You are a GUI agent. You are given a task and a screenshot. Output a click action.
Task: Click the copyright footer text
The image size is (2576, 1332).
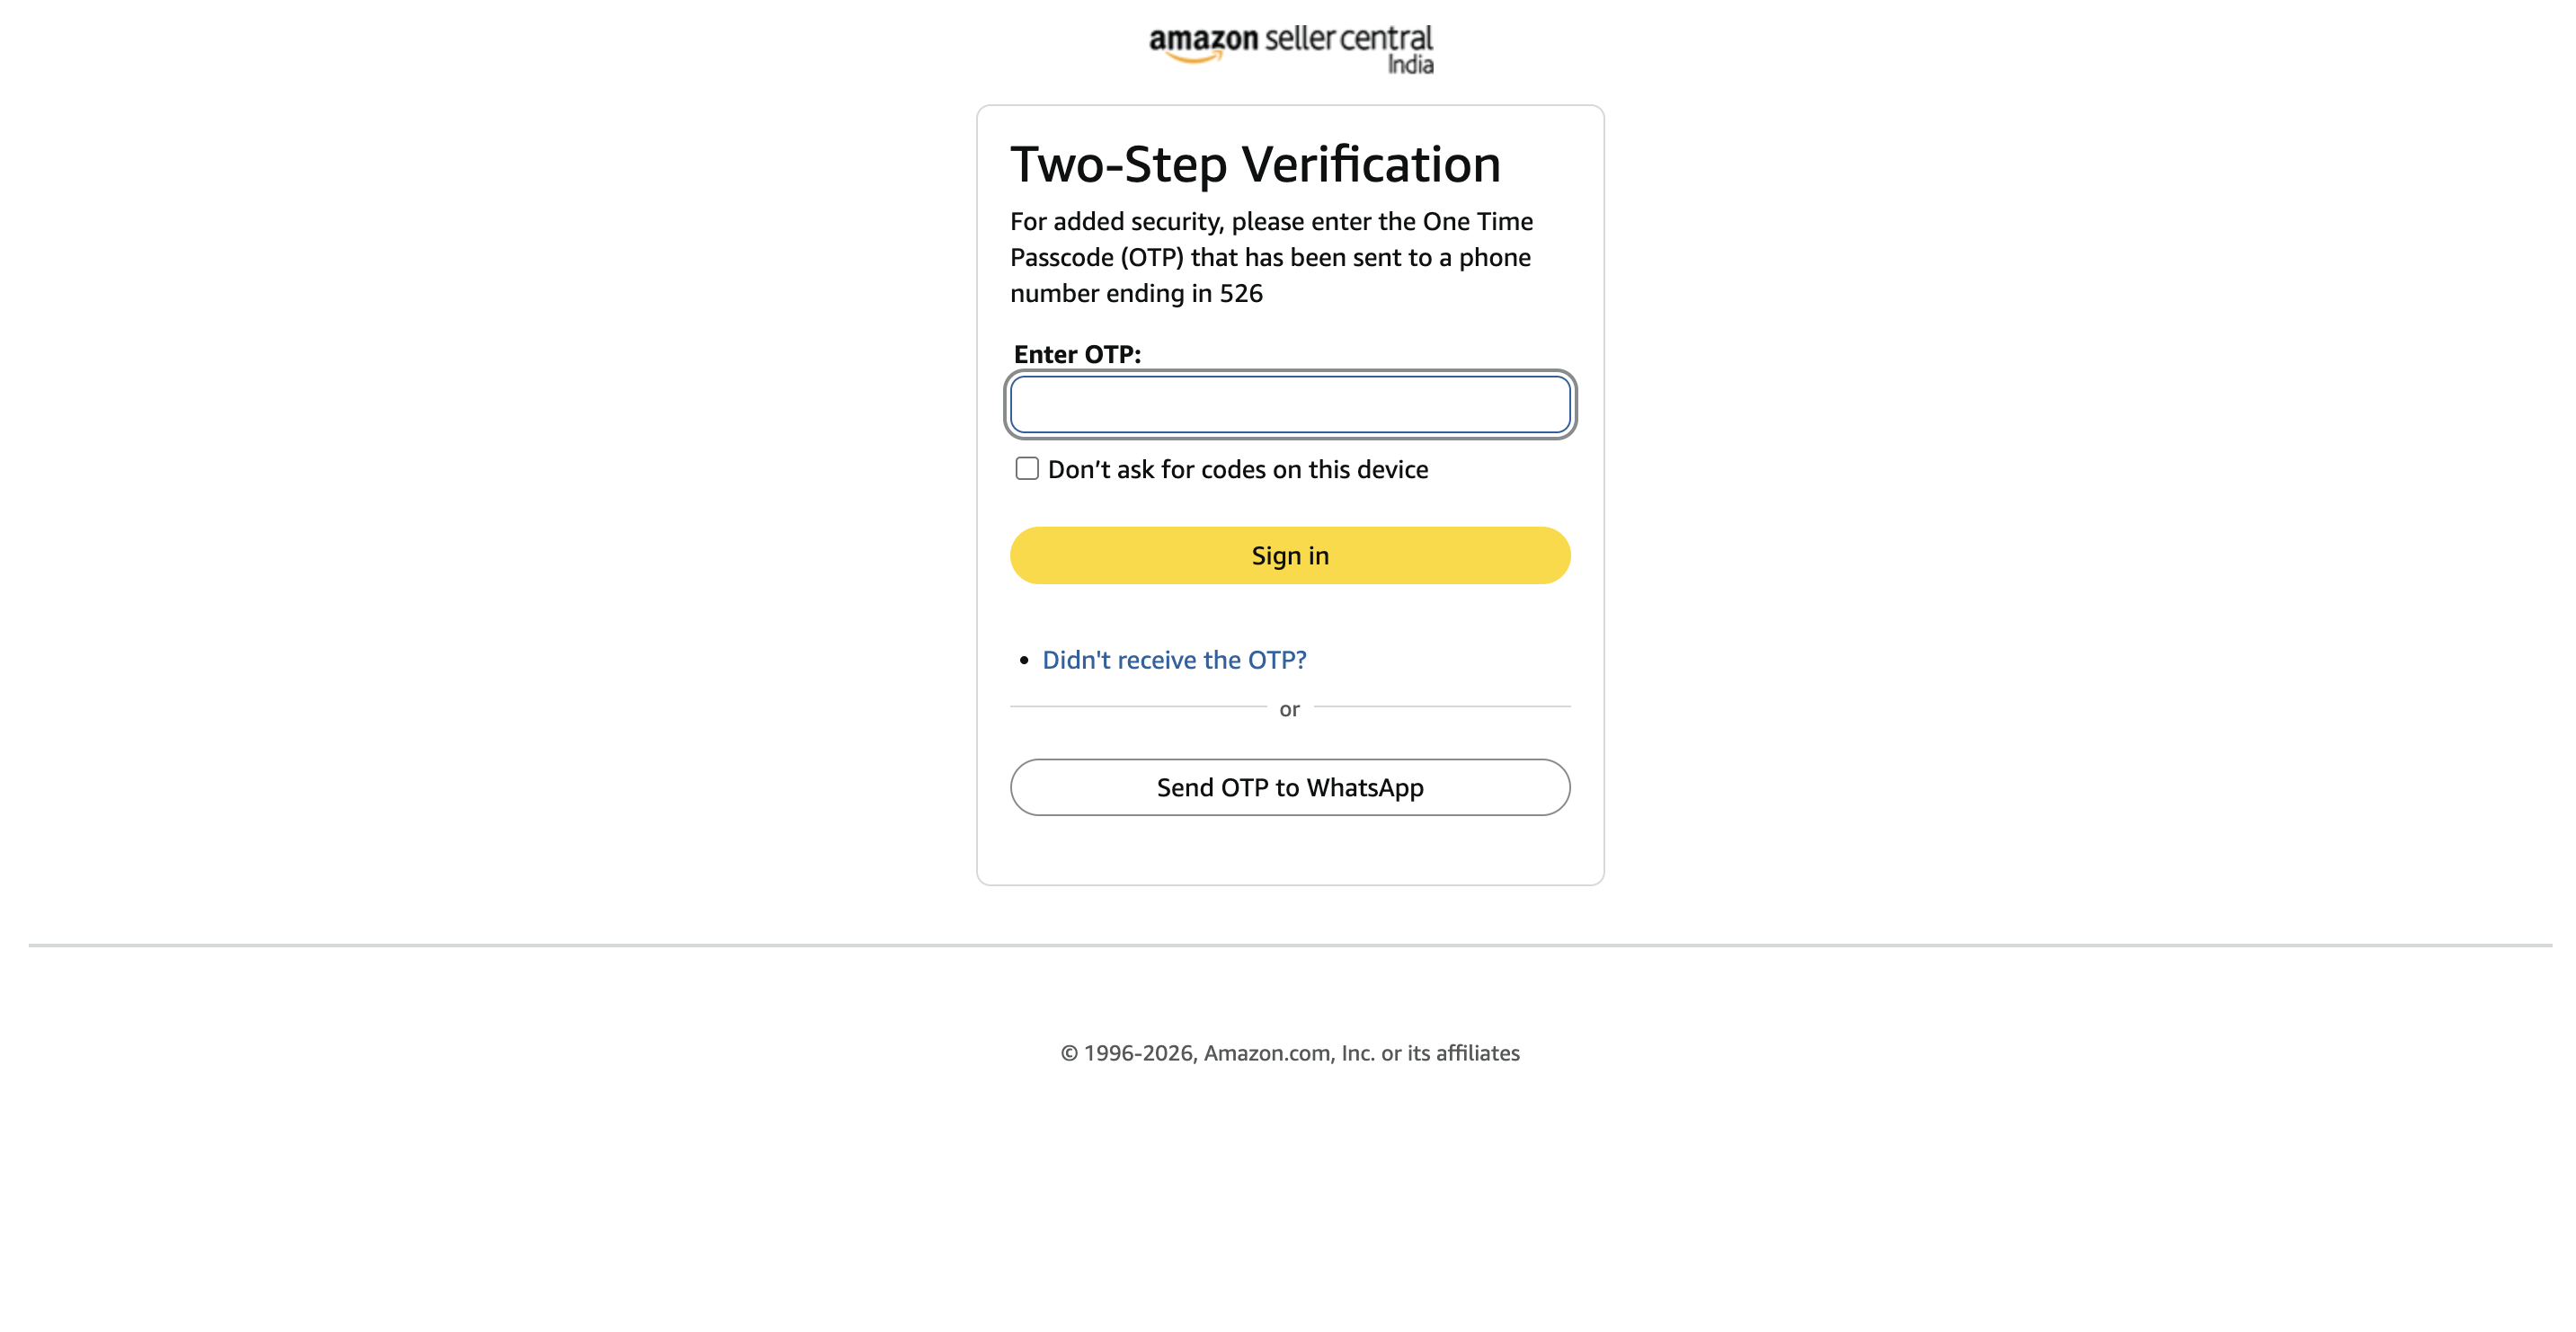click(1290, 1053)
